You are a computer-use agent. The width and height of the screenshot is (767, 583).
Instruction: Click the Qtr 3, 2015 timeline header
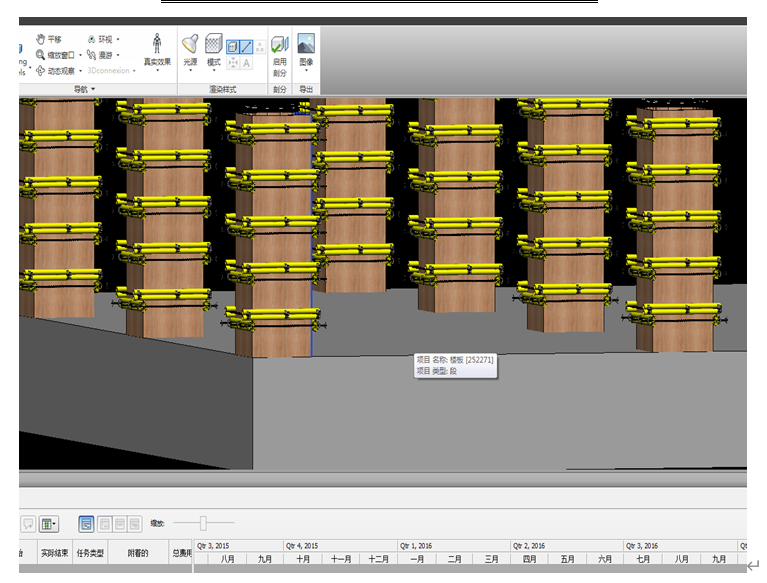click(x=239, y=546)
